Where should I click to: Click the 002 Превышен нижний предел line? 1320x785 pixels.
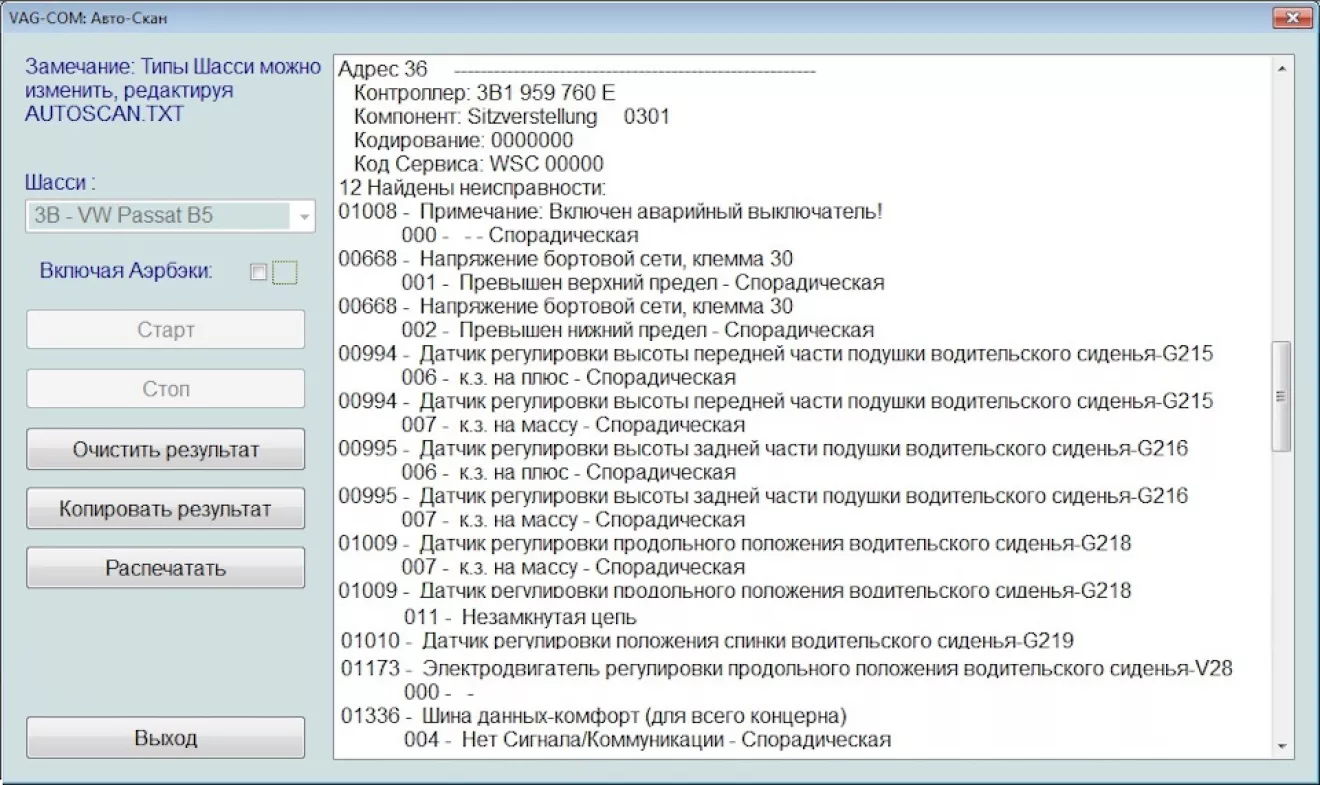click(x=638, y=330)
